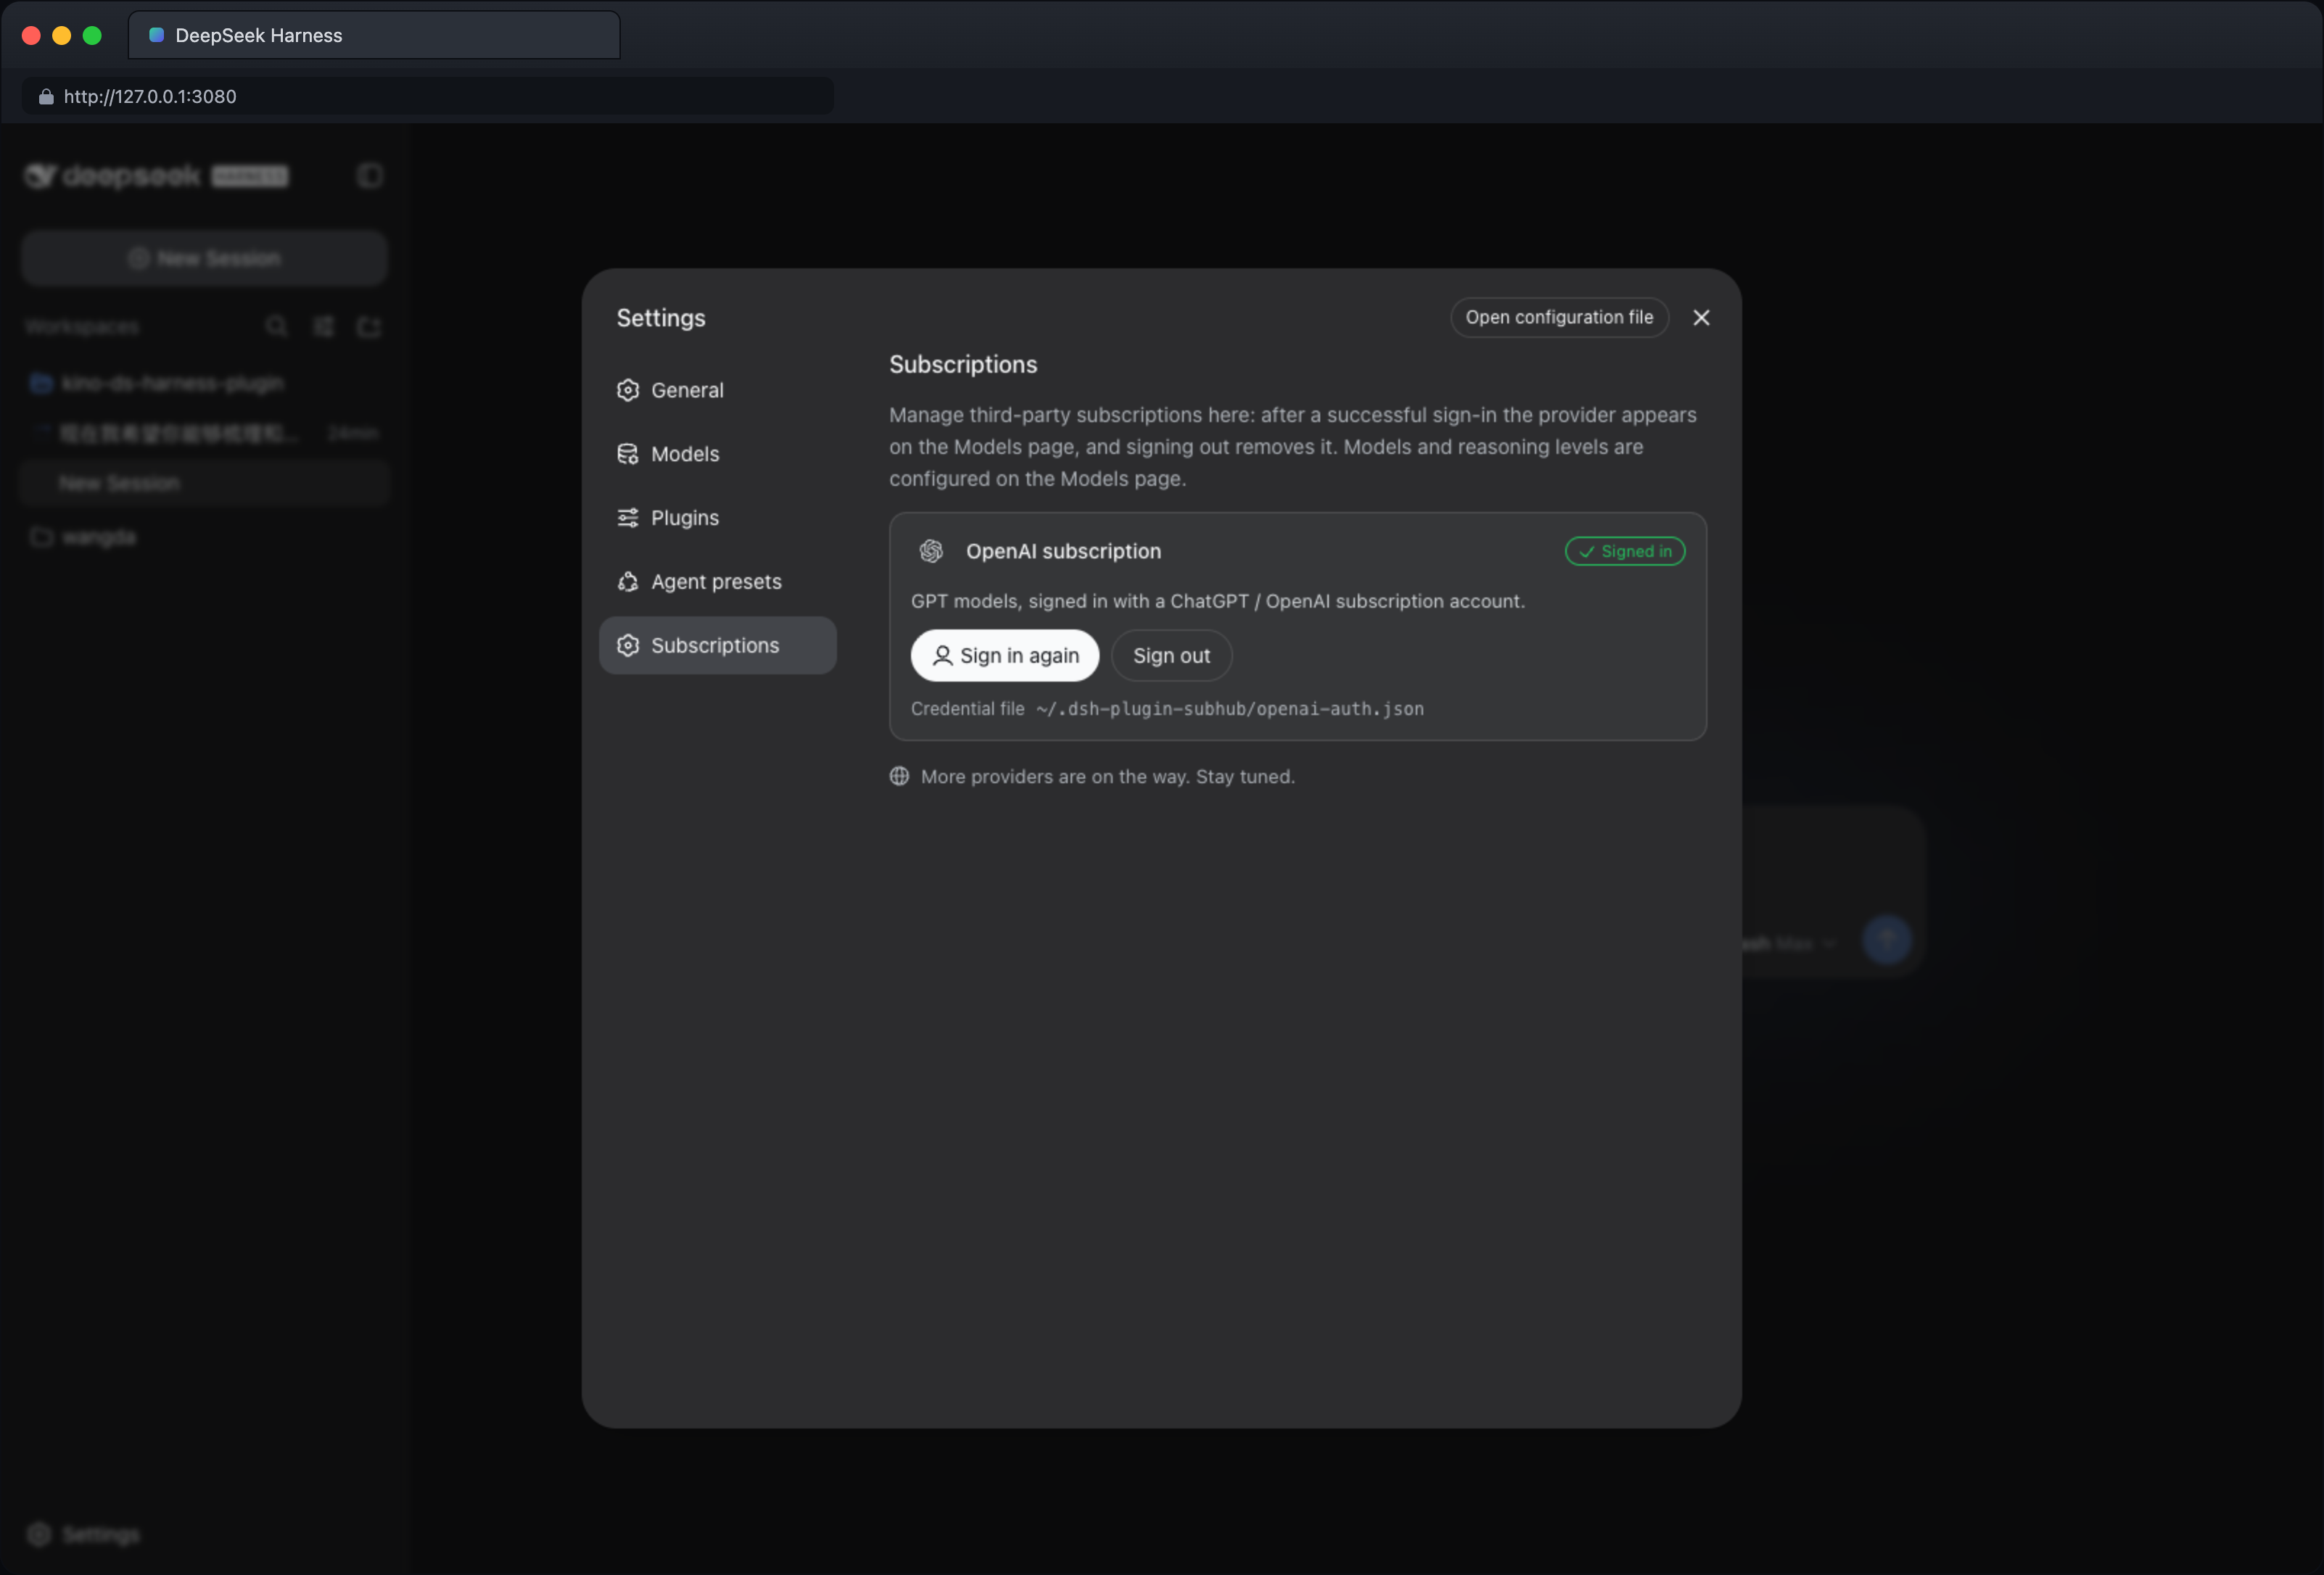Click the lock icon in address bar

(45, 96)
